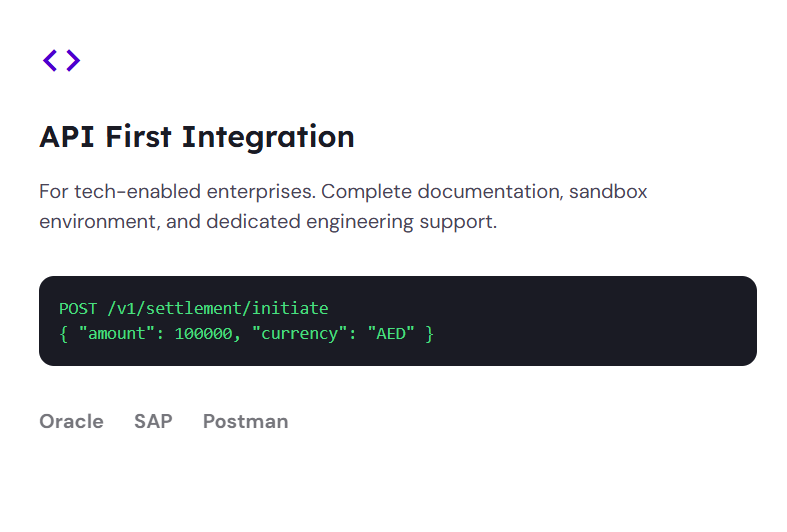This screenshot has width=787, height=532.
Task: Click the "AED" currency value in code
Action: (x=391, y=334)
